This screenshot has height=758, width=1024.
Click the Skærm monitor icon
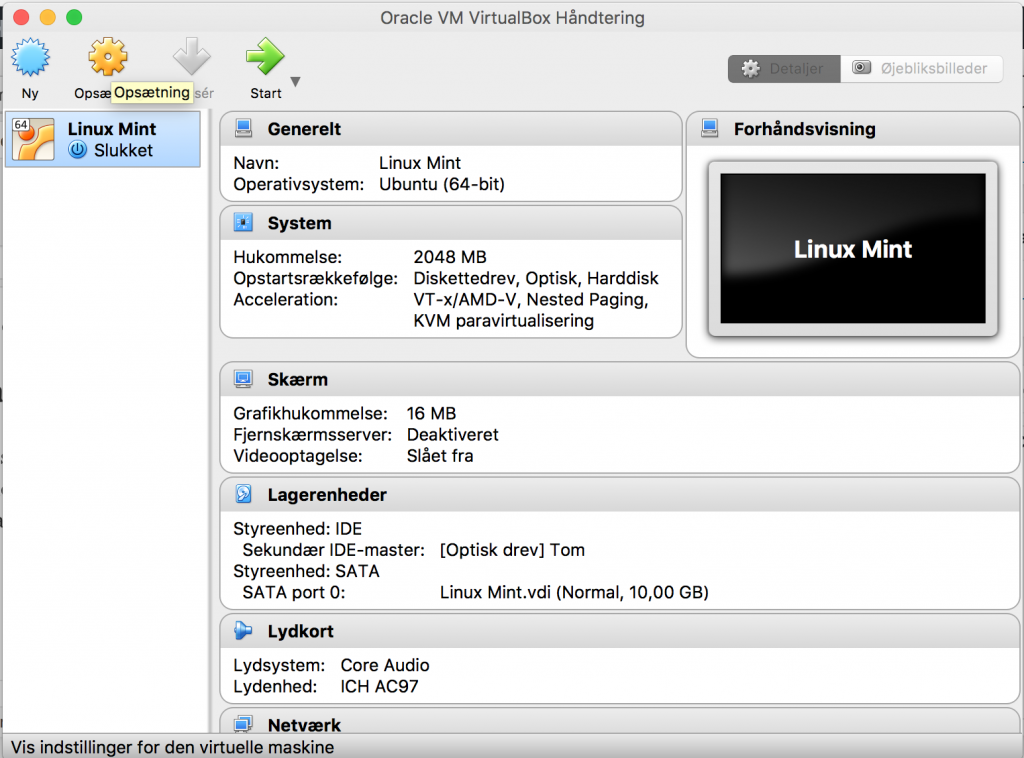pos(244,379)
